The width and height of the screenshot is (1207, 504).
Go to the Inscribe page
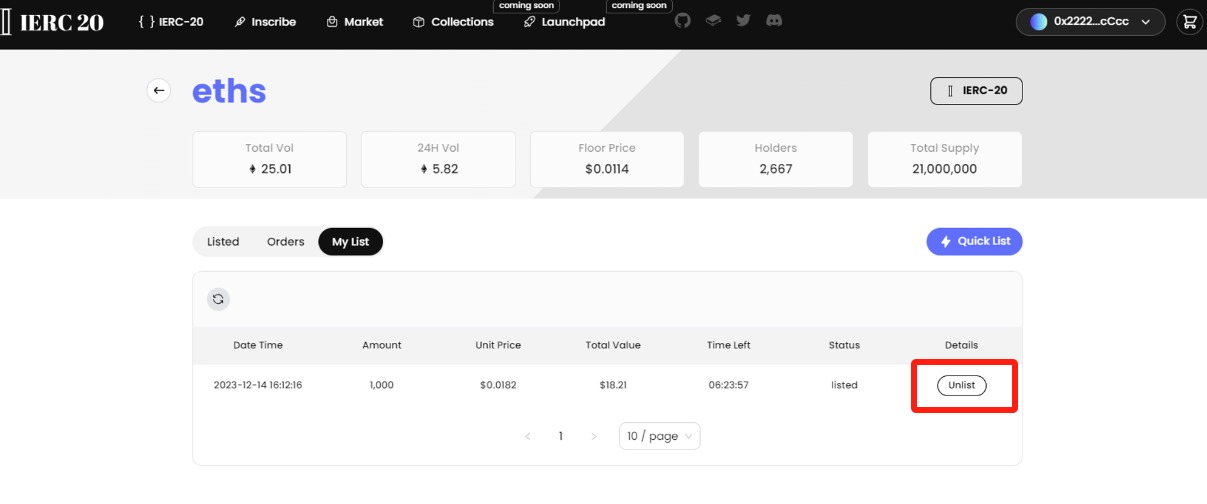pos(265,22)
